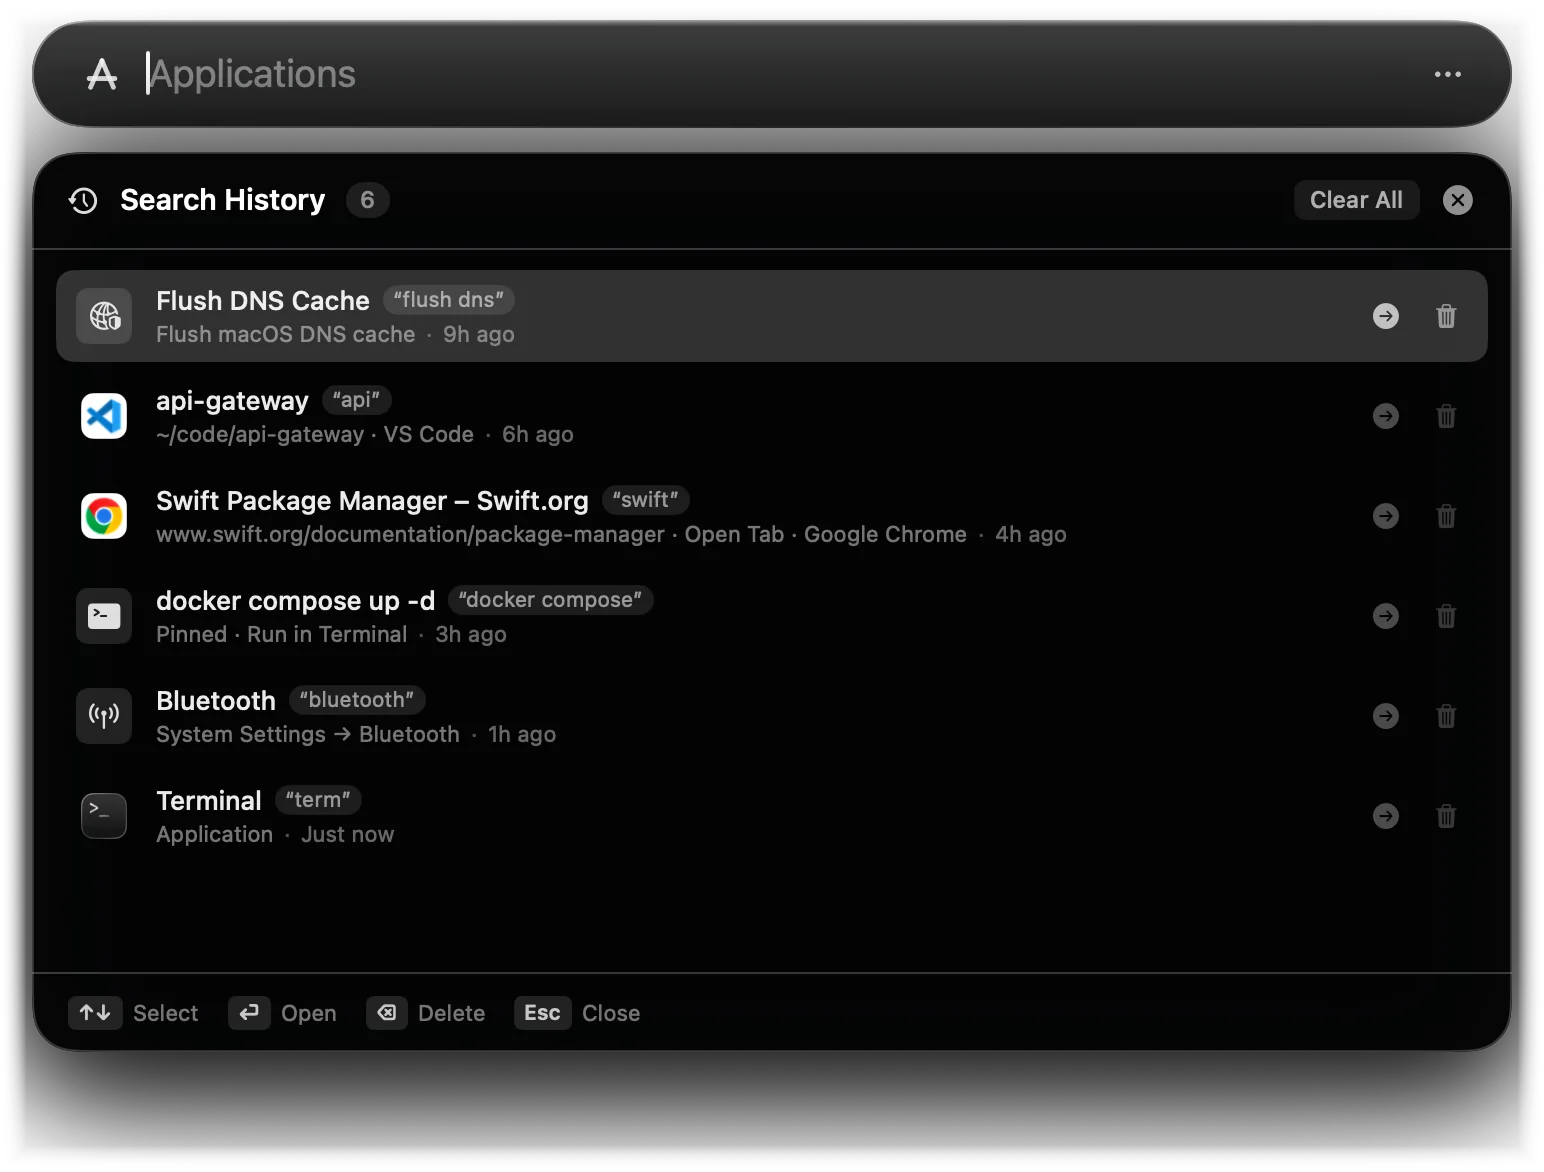Click the terminal icon beside docker compose up -d
Screen dimensions: 1544x1172
point(104,616)
